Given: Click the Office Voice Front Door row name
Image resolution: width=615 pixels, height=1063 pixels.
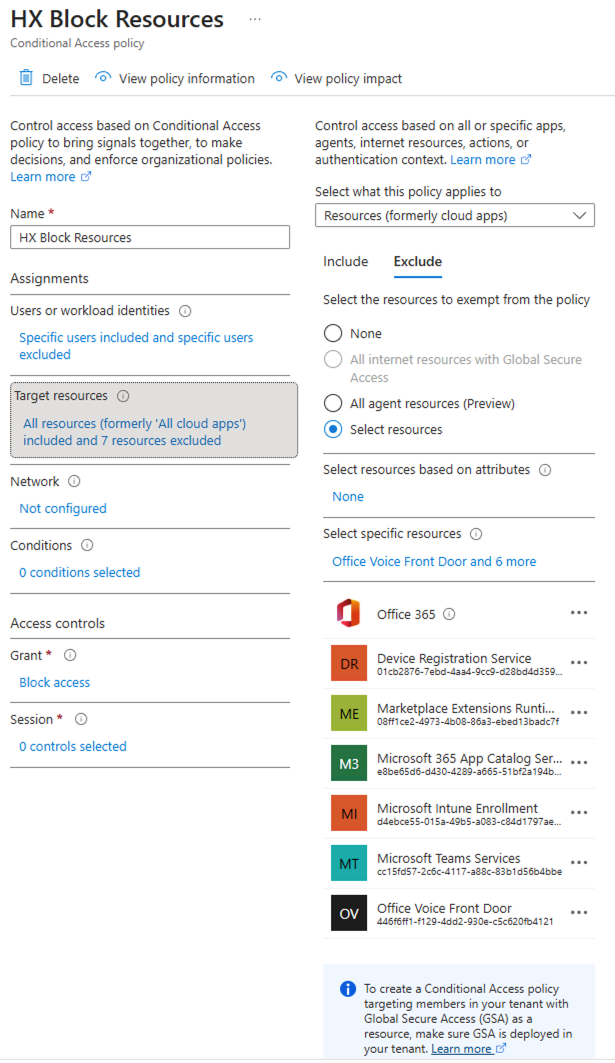Looking at the screenshot, I should pos(444,908).
